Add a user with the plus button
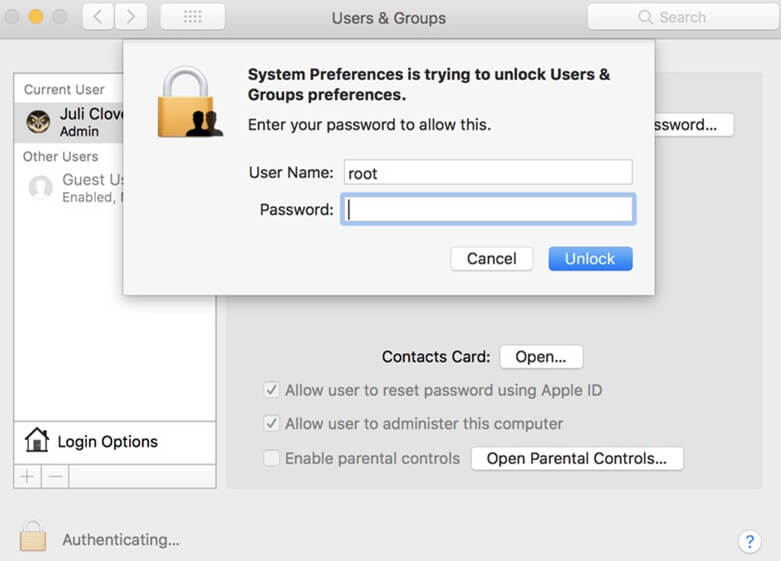Screen dimensions: 781x561 [27, 477]
